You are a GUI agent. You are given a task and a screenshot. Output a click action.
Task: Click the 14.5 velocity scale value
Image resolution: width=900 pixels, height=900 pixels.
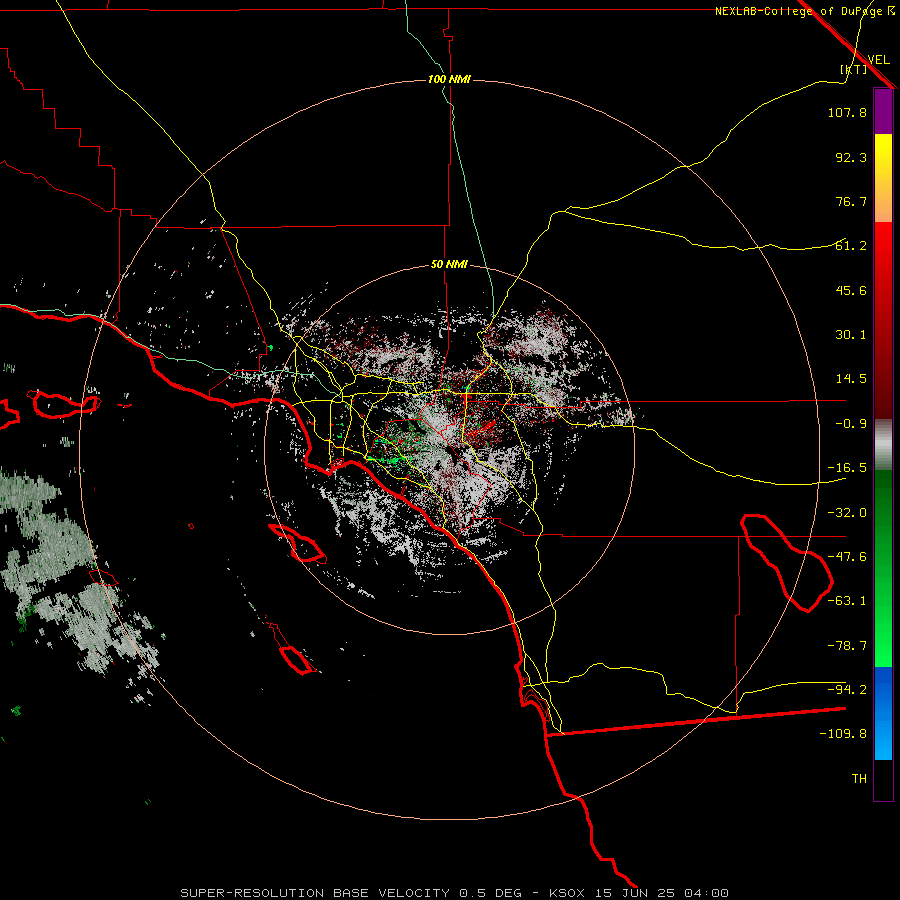click(x=851, y=379)
